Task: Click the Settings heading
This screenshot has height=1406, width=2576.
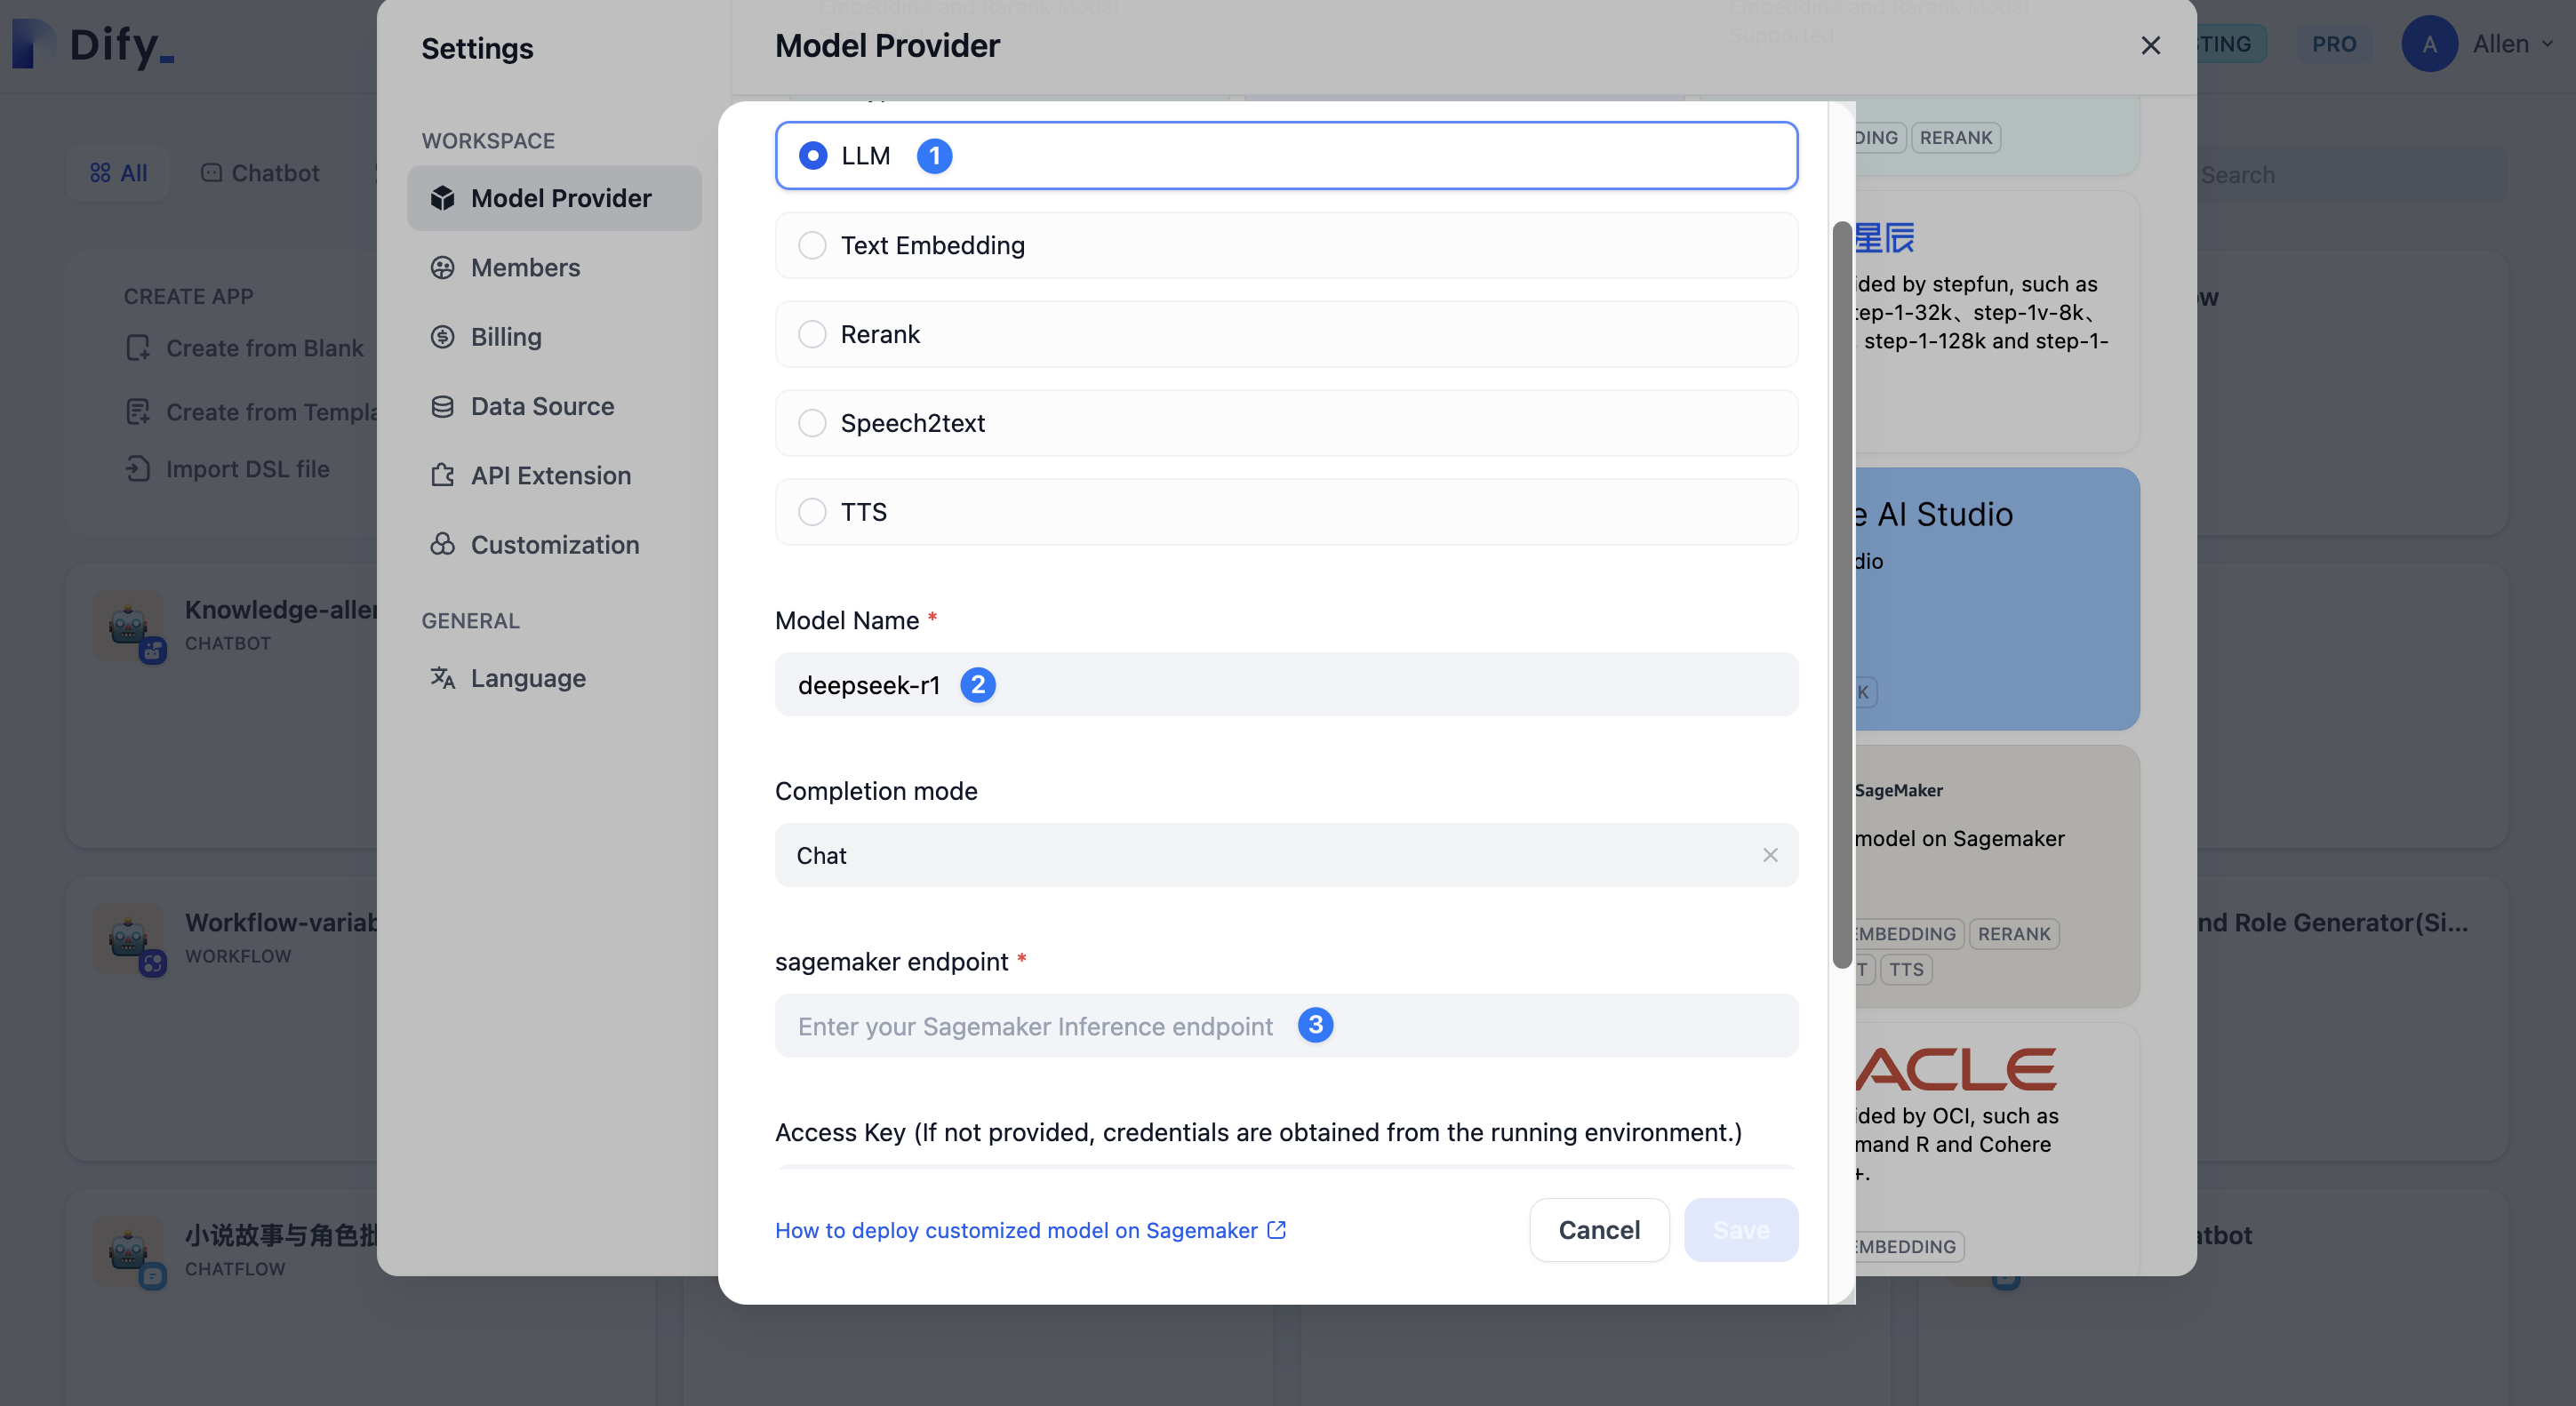Action: pyautogui.click(x=477, y=48)
